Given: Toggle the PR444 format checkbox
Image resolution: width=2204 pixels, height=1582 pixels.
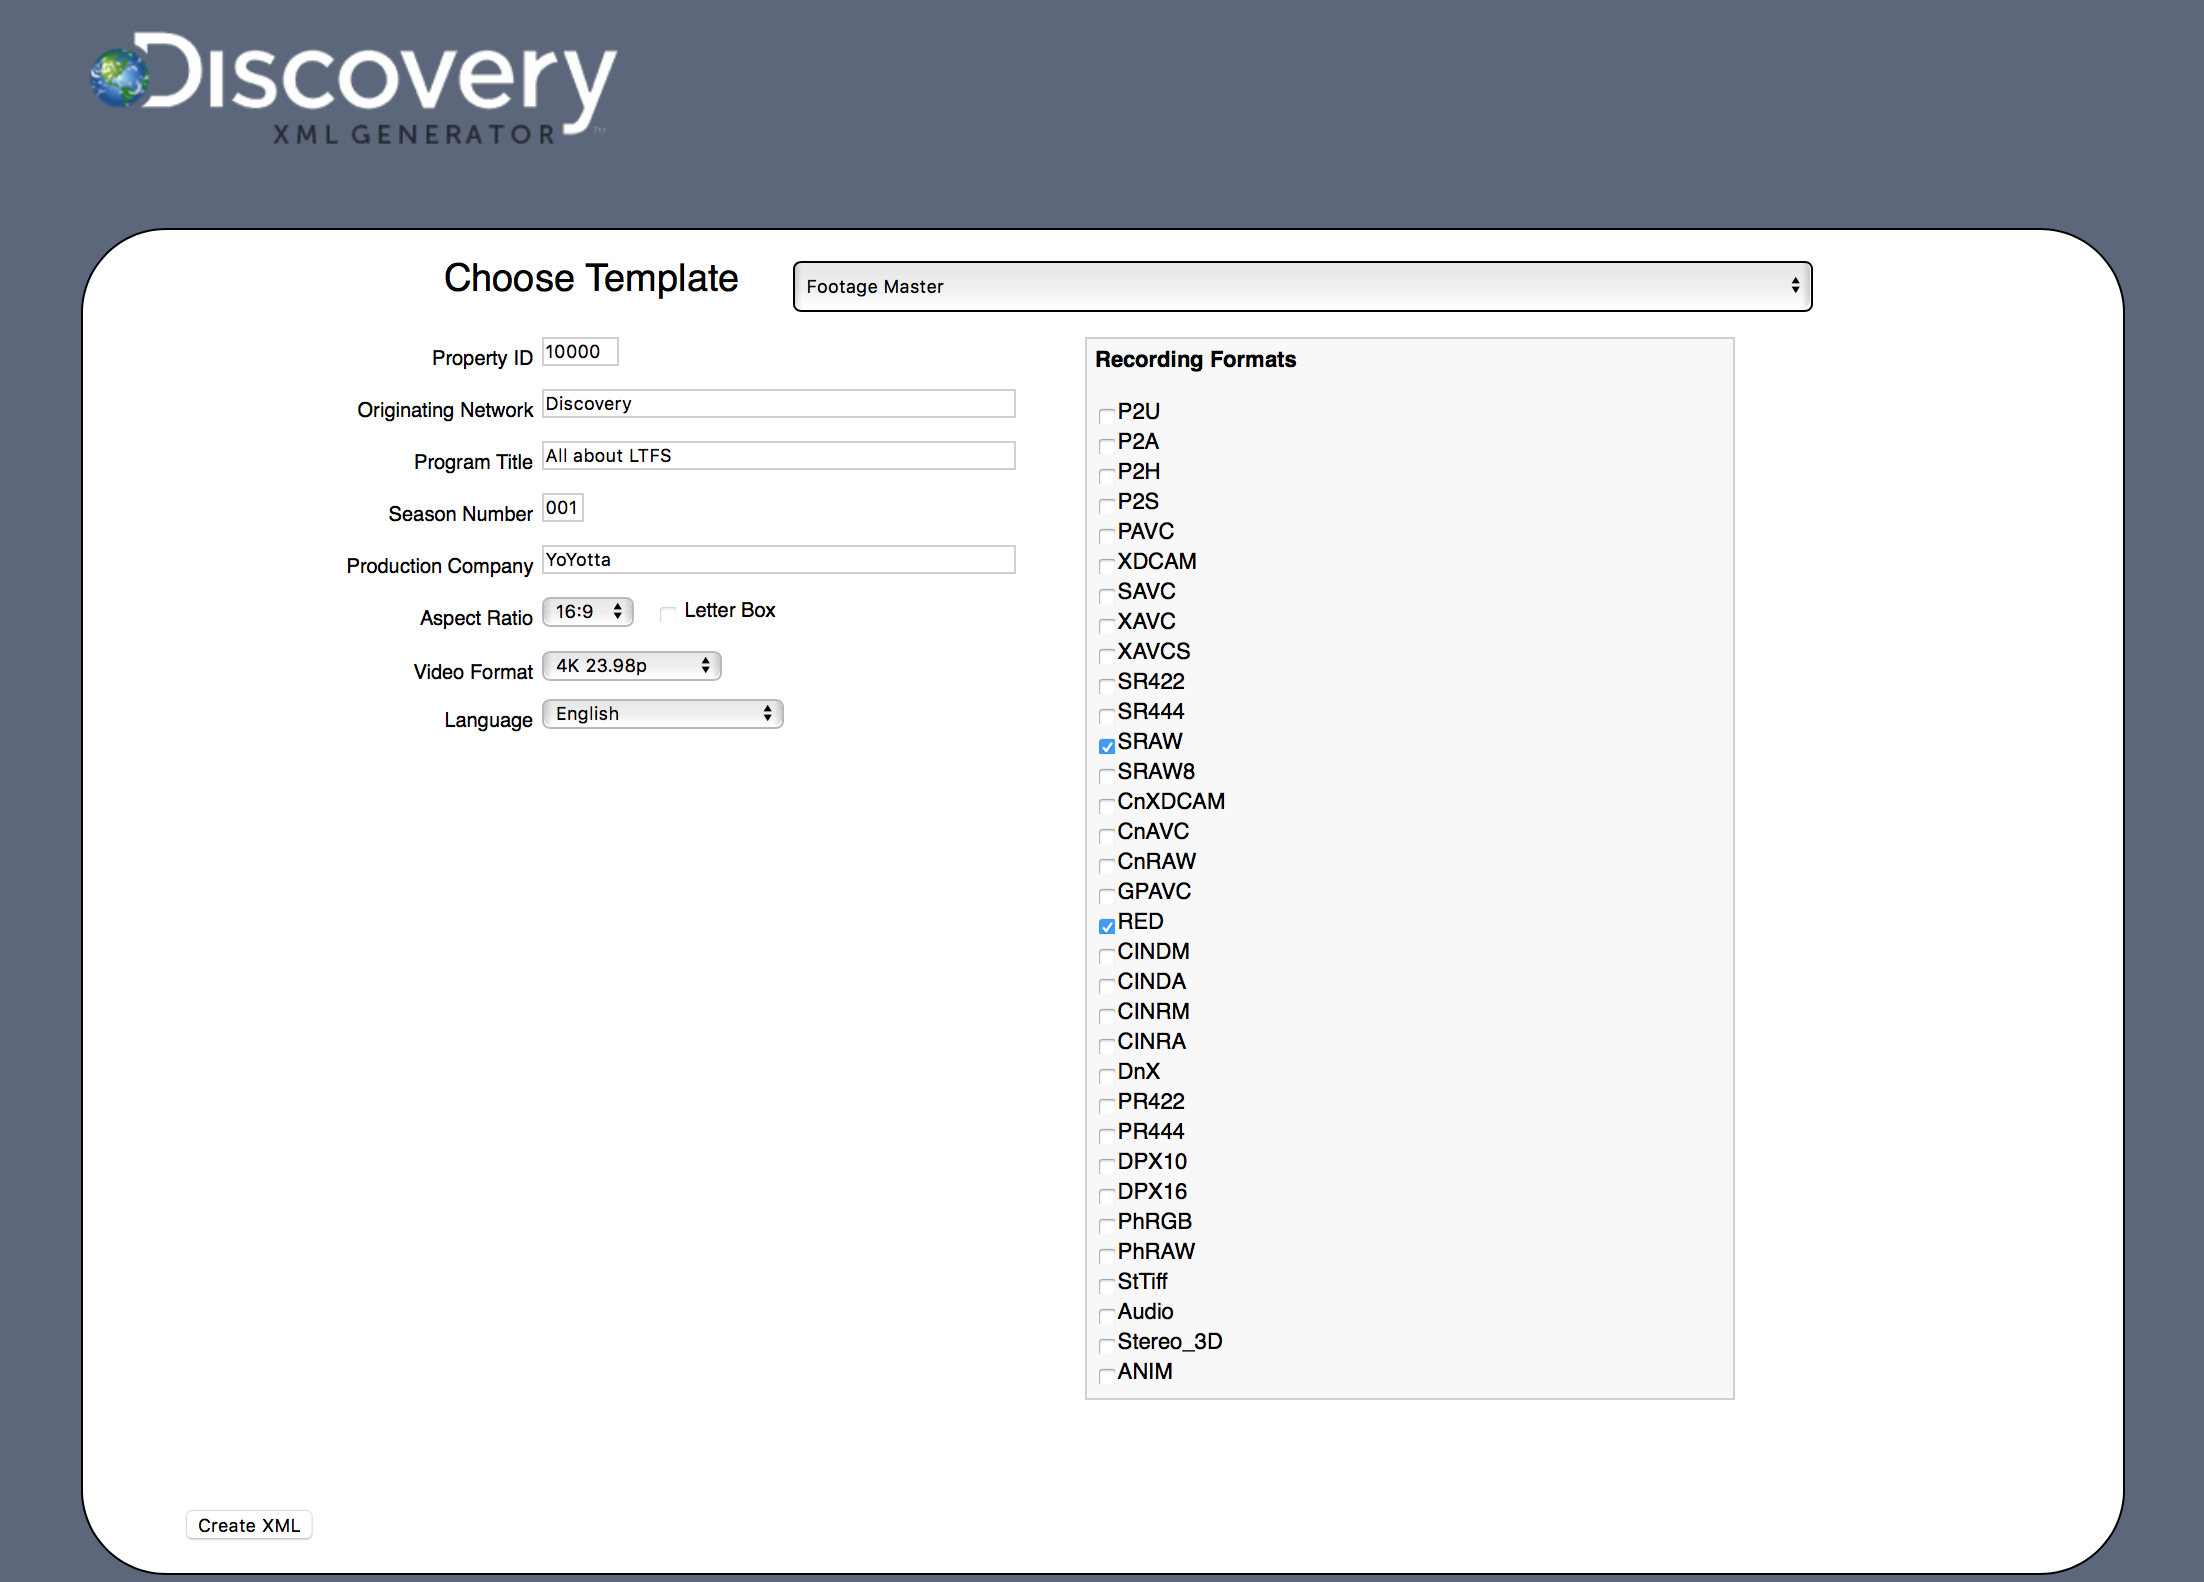Looking at the screenshot, I should [x=1107, y=1135].
